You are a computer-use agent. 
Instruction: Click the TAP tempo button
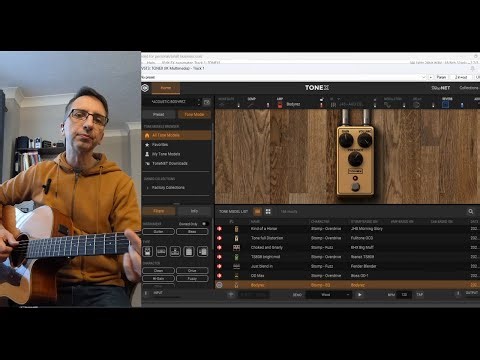pos(420,295)
